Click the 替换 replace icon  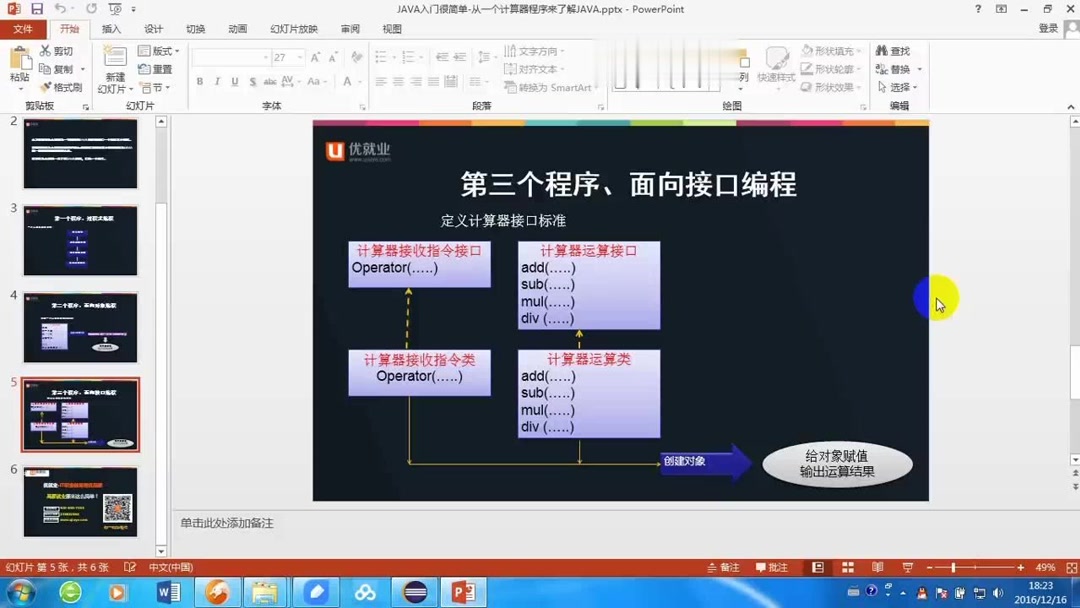coord(898,68)
